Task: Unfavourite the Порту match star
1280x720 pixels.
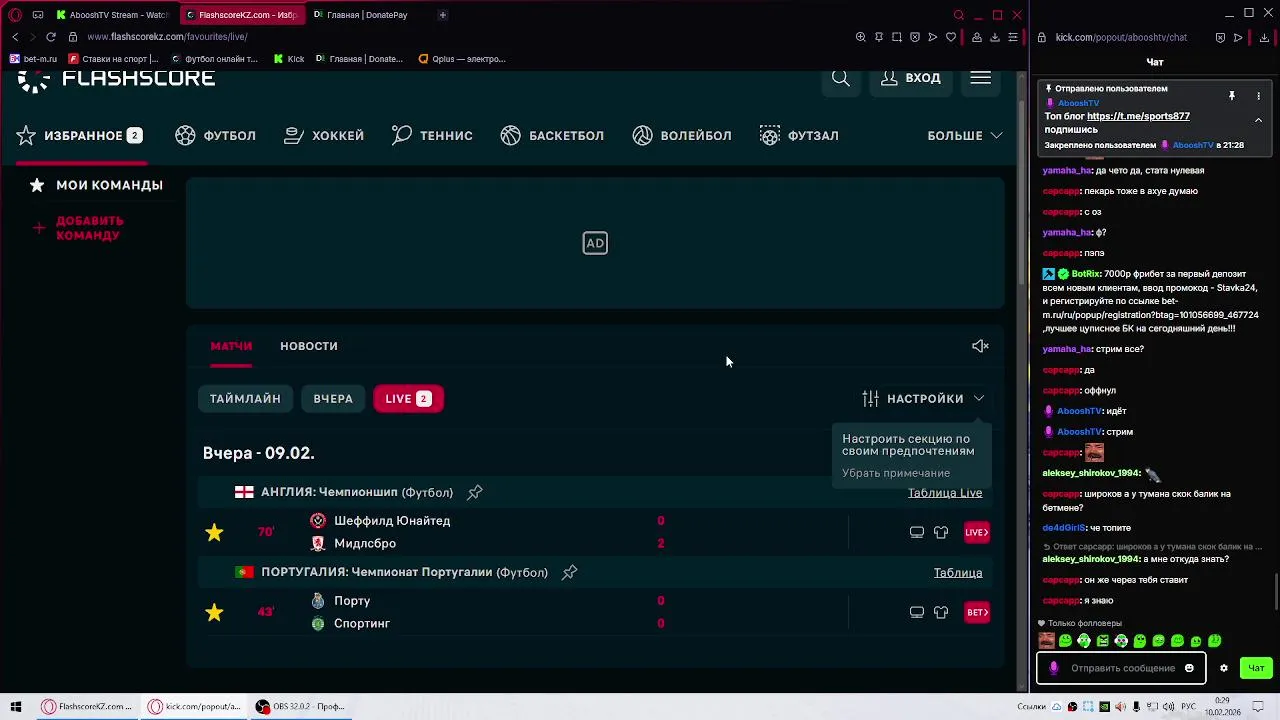Action: (214, 612)
